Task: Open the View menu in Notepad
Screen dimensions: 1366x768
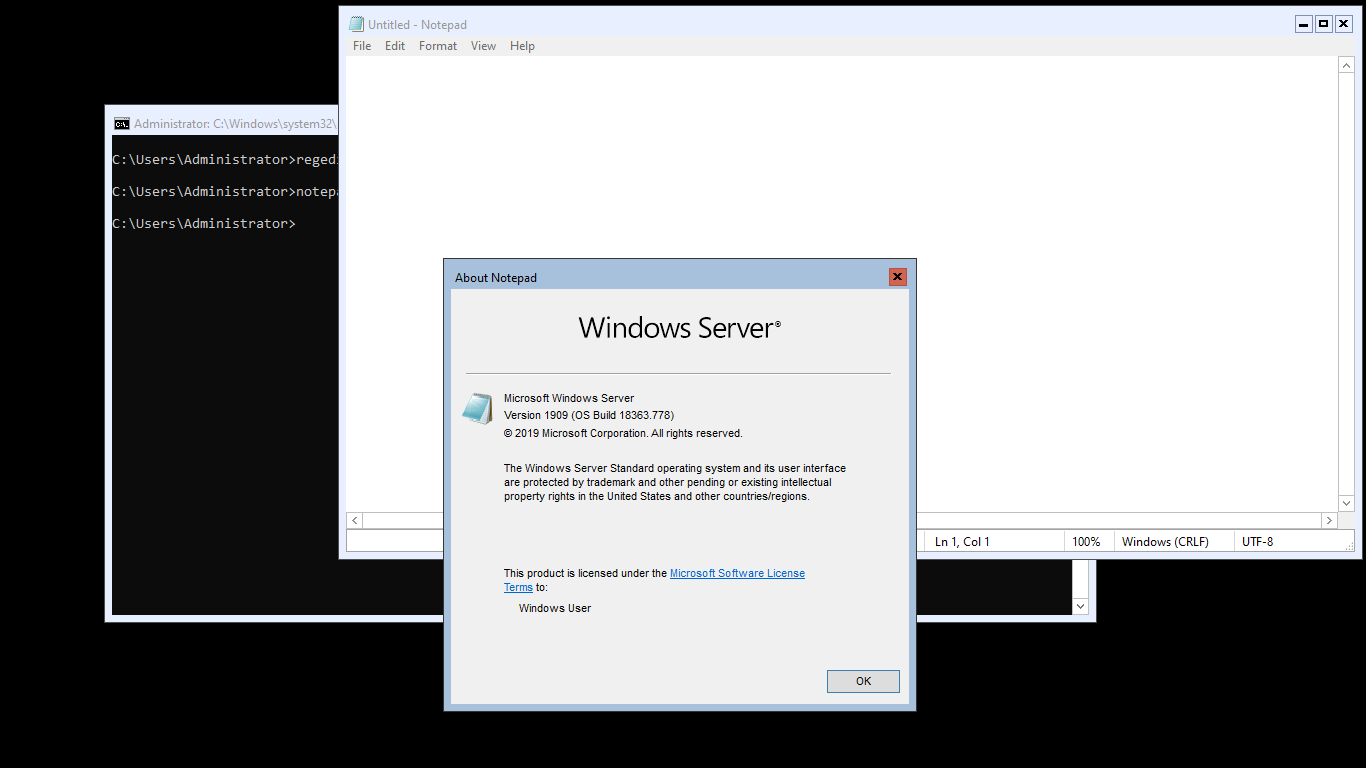Action: tap(483, 46)
